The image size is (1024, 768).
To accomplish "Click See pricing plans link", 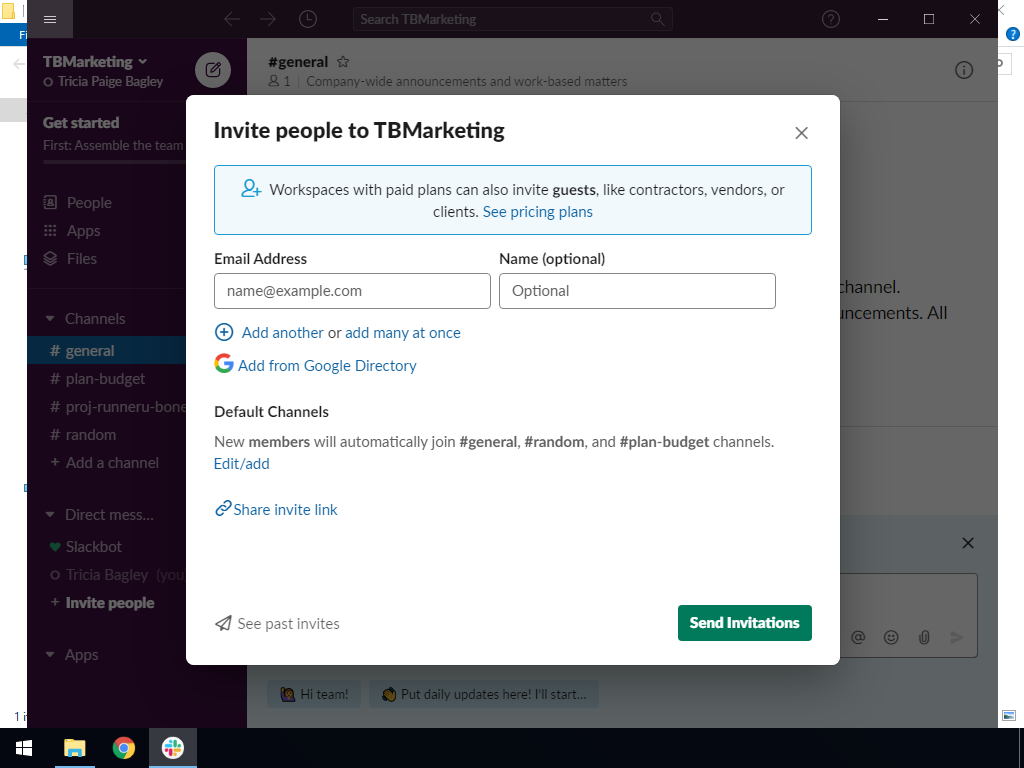I will coord(537,212).
